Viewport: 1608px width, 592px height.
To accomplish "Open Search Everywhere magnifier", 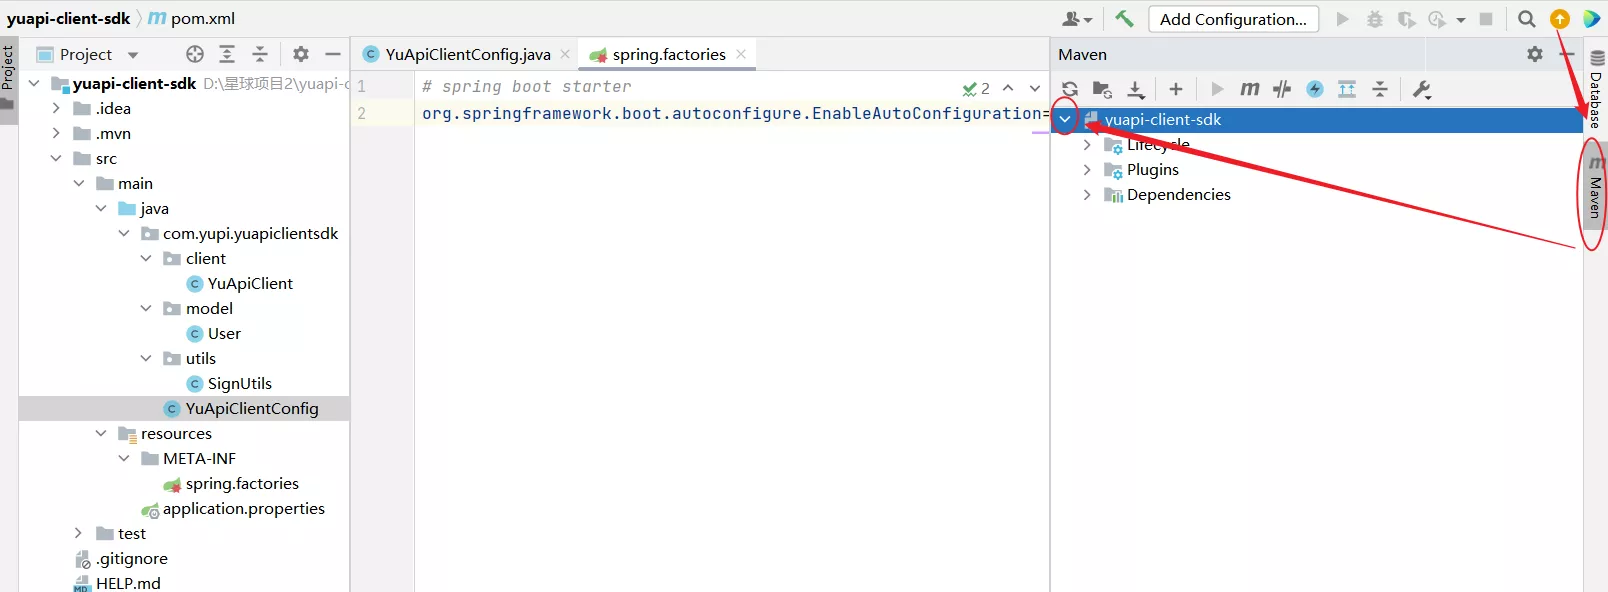I will pos(1526,19).
